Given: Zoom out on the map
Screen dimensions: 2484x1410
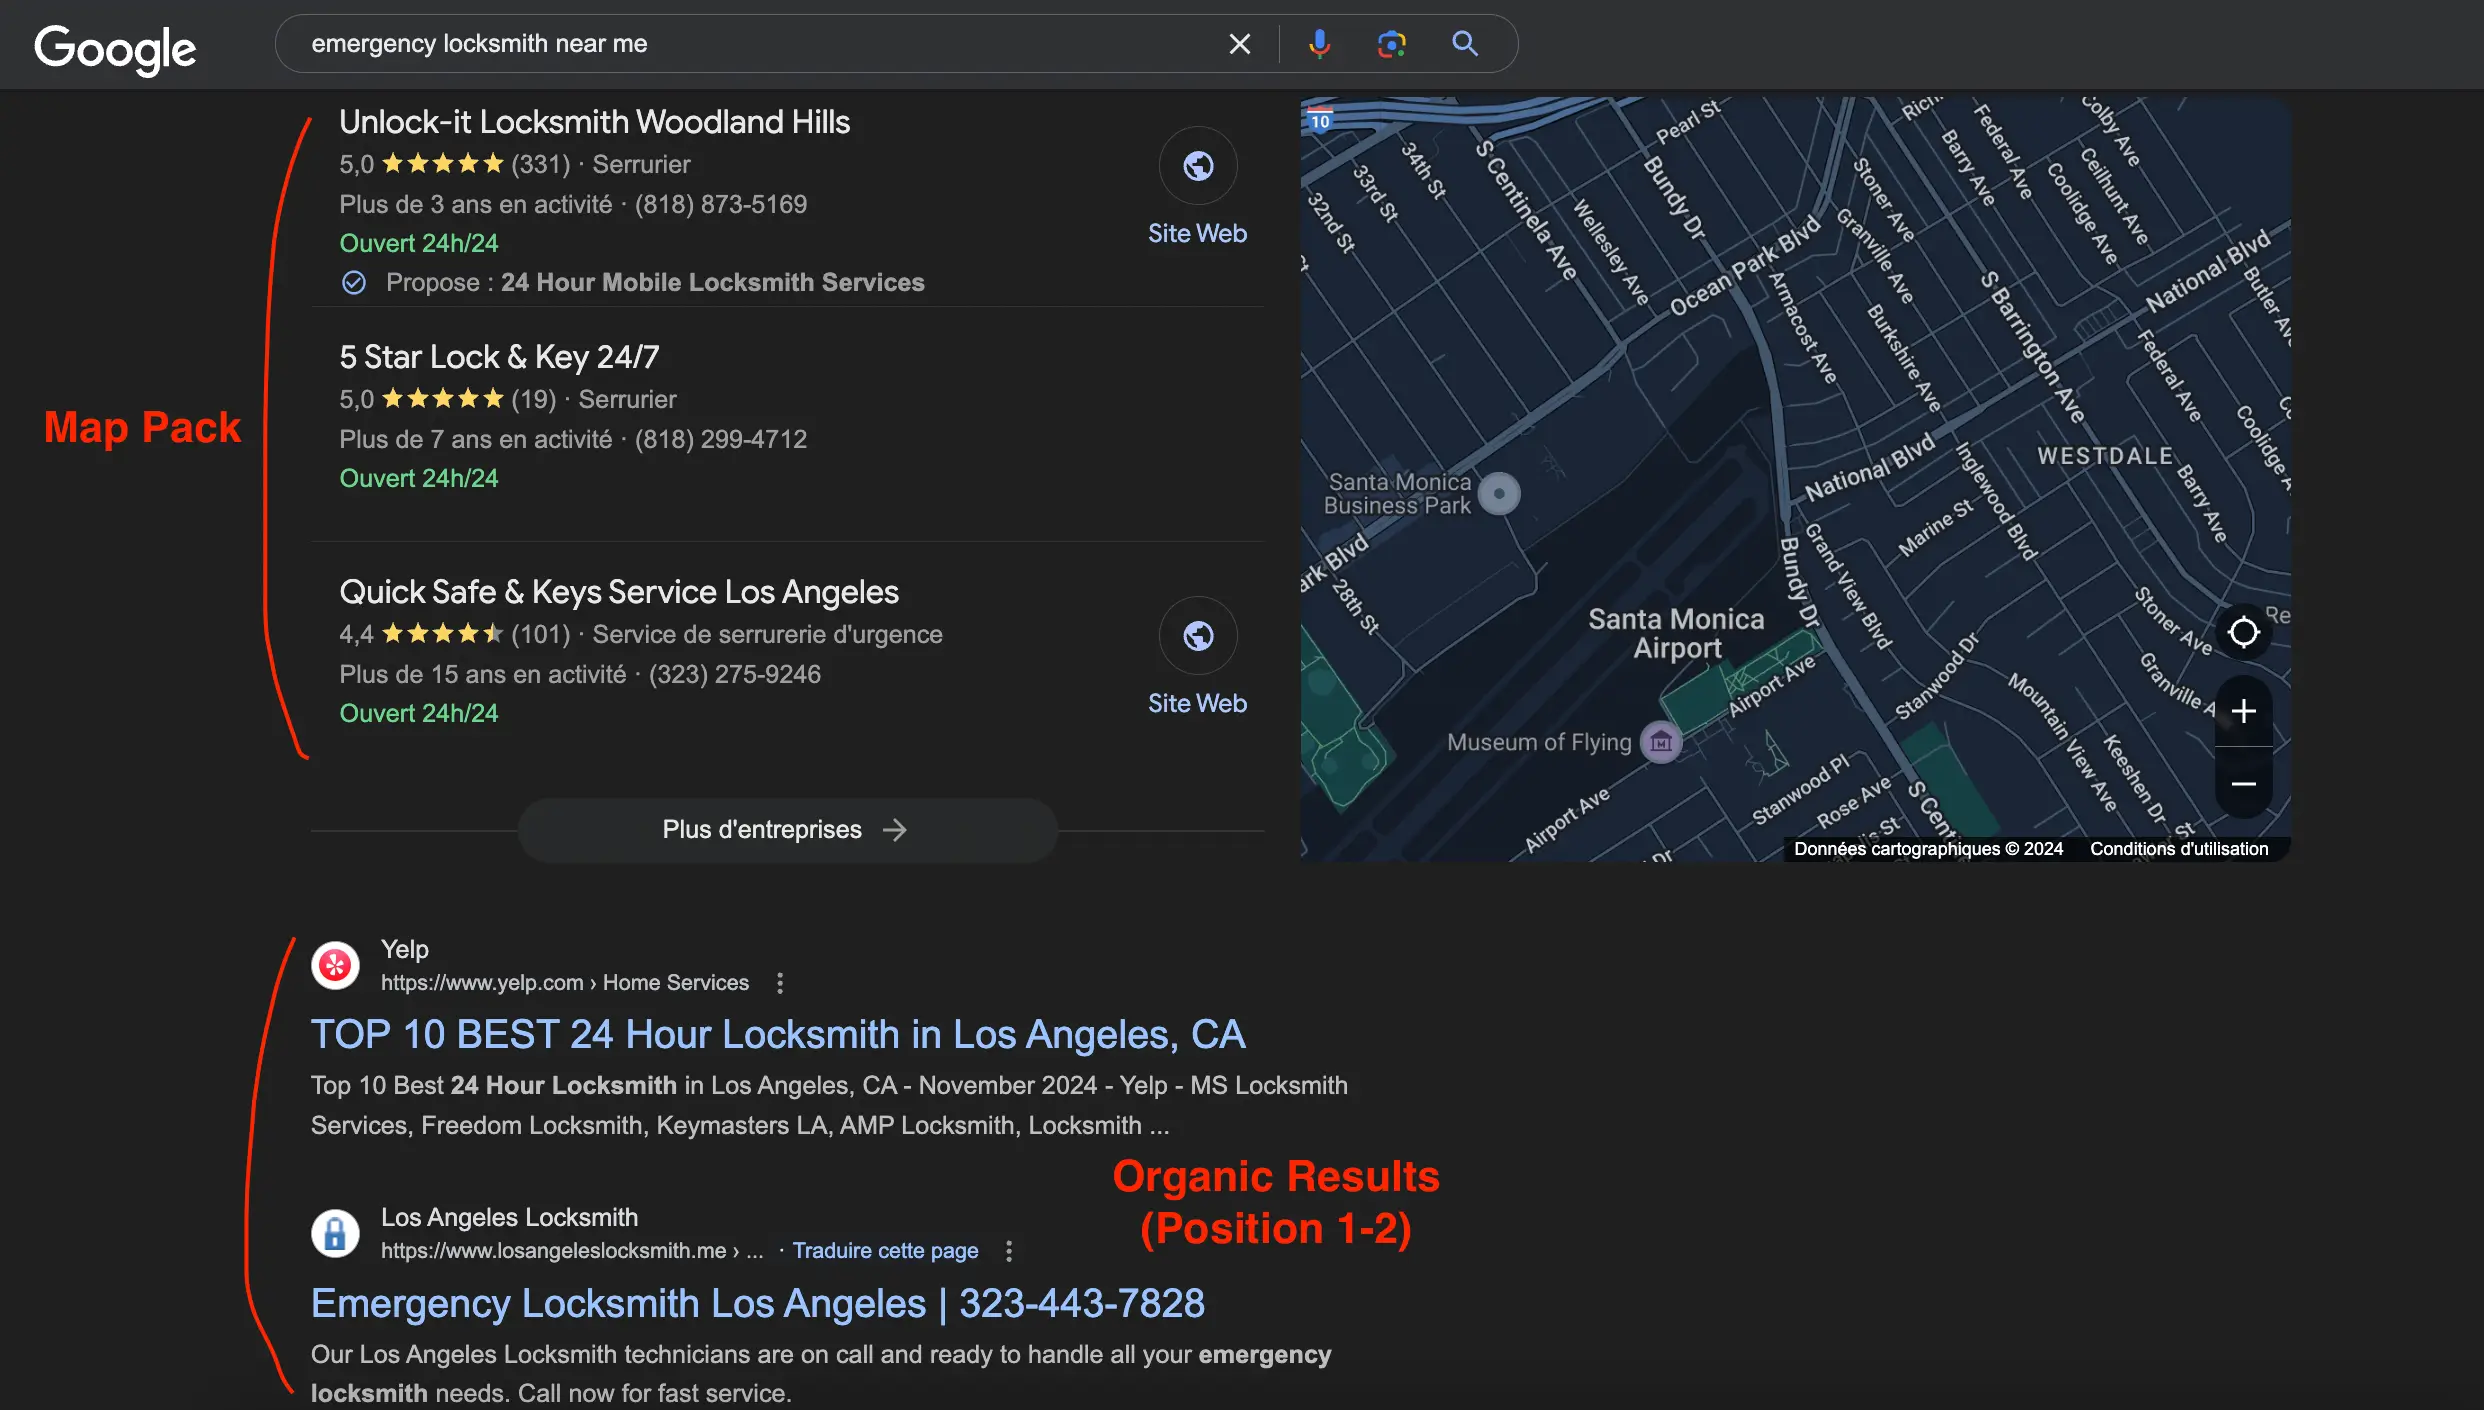Looking at the screenshot, I should coord(2244,784).
